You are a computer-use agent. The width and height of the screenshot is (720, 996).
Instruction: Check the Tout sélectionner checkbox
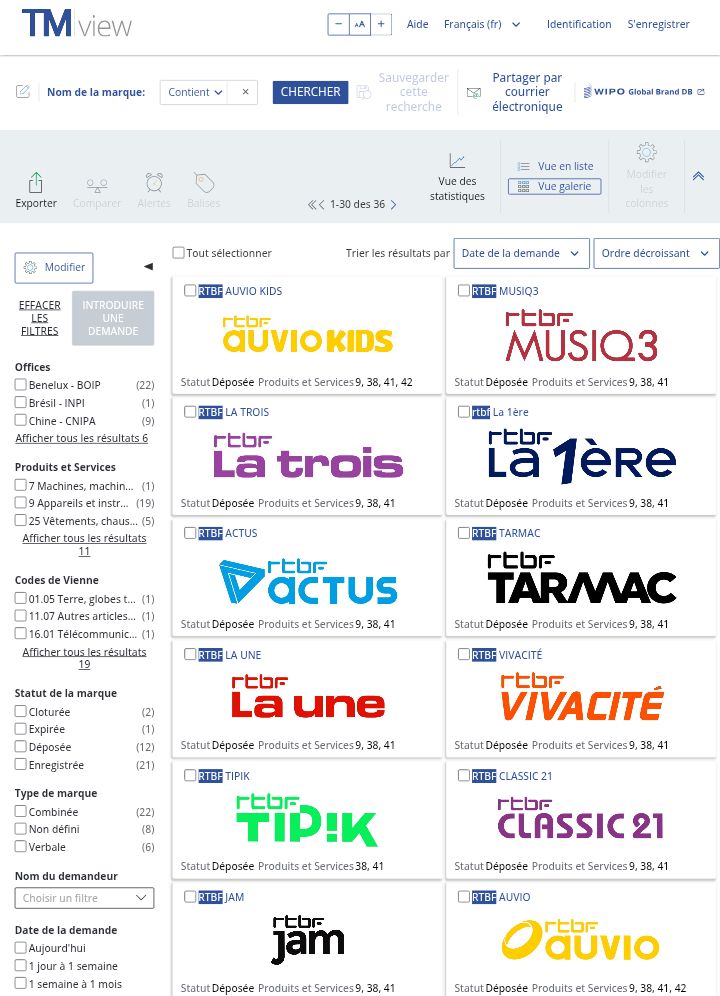pyautogui.click(x=179, y=253)
